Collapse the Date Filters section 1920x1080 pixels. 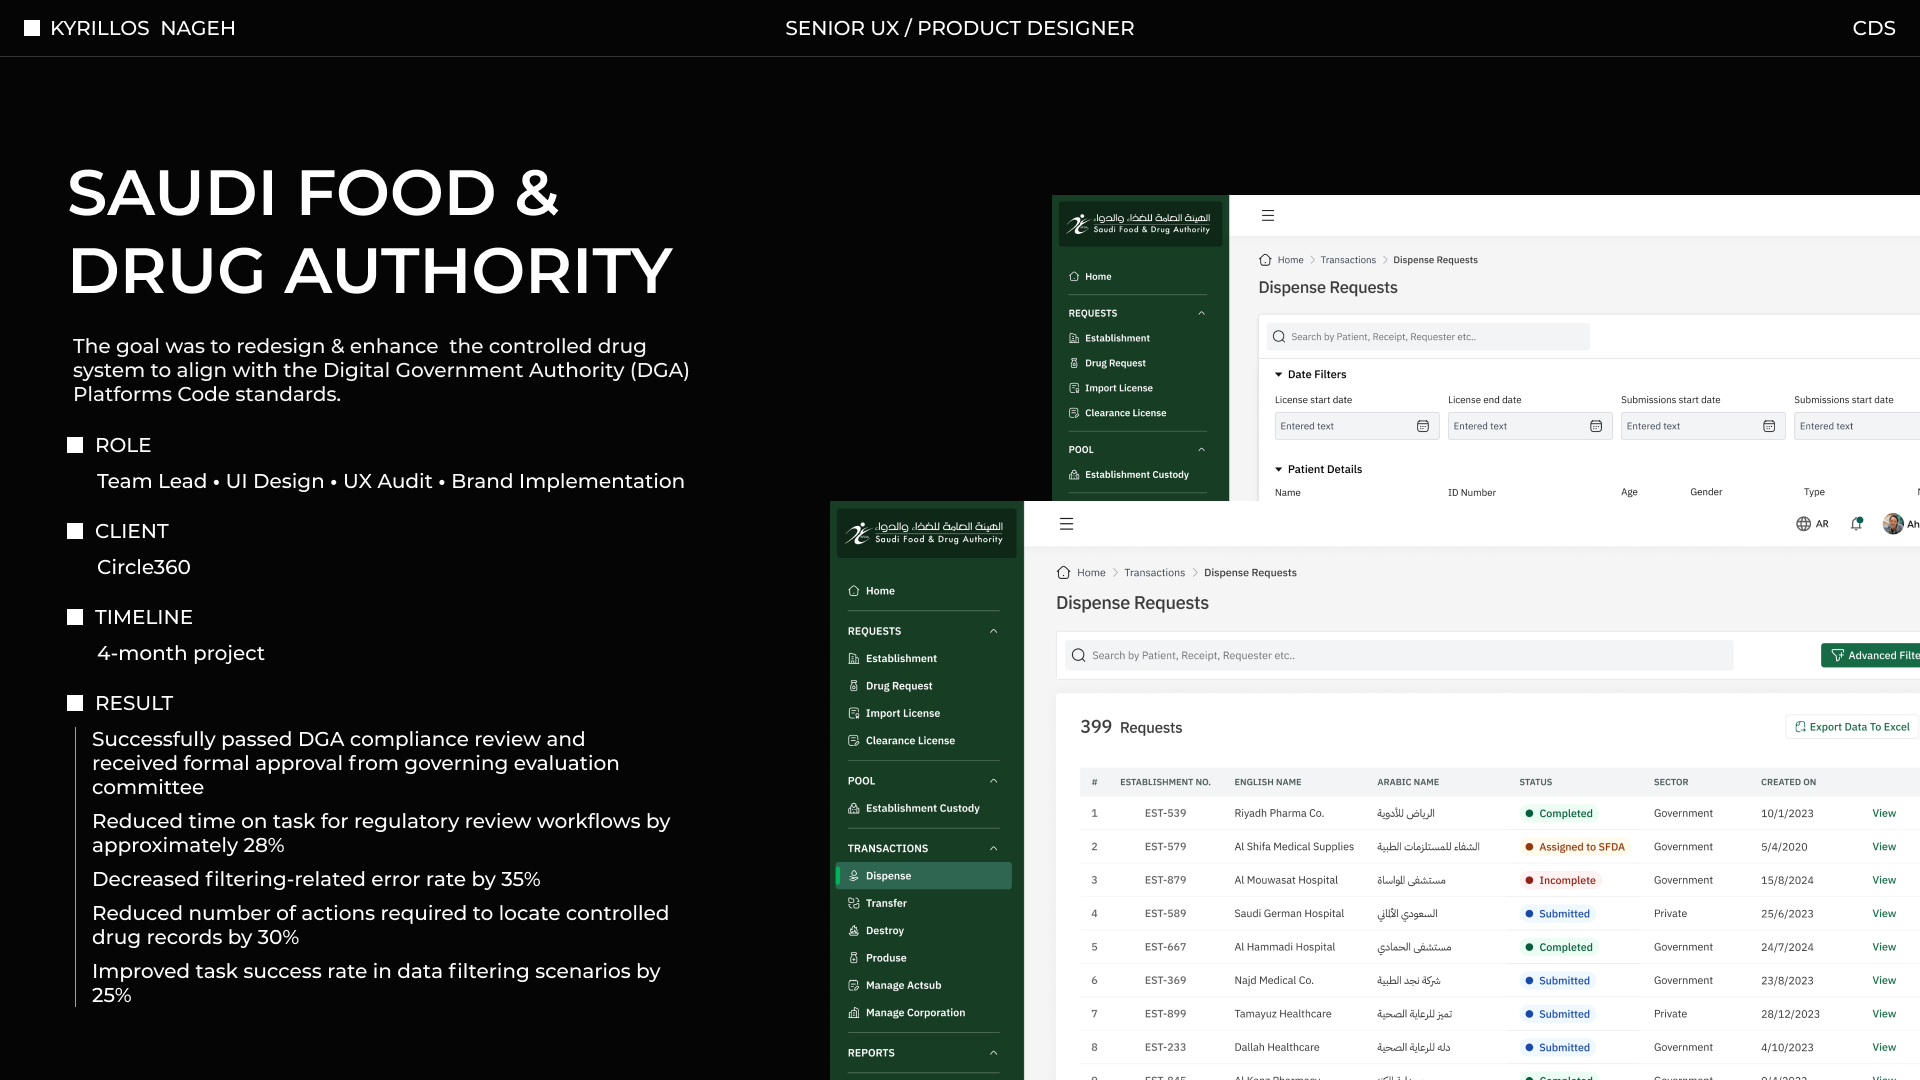1279,375
